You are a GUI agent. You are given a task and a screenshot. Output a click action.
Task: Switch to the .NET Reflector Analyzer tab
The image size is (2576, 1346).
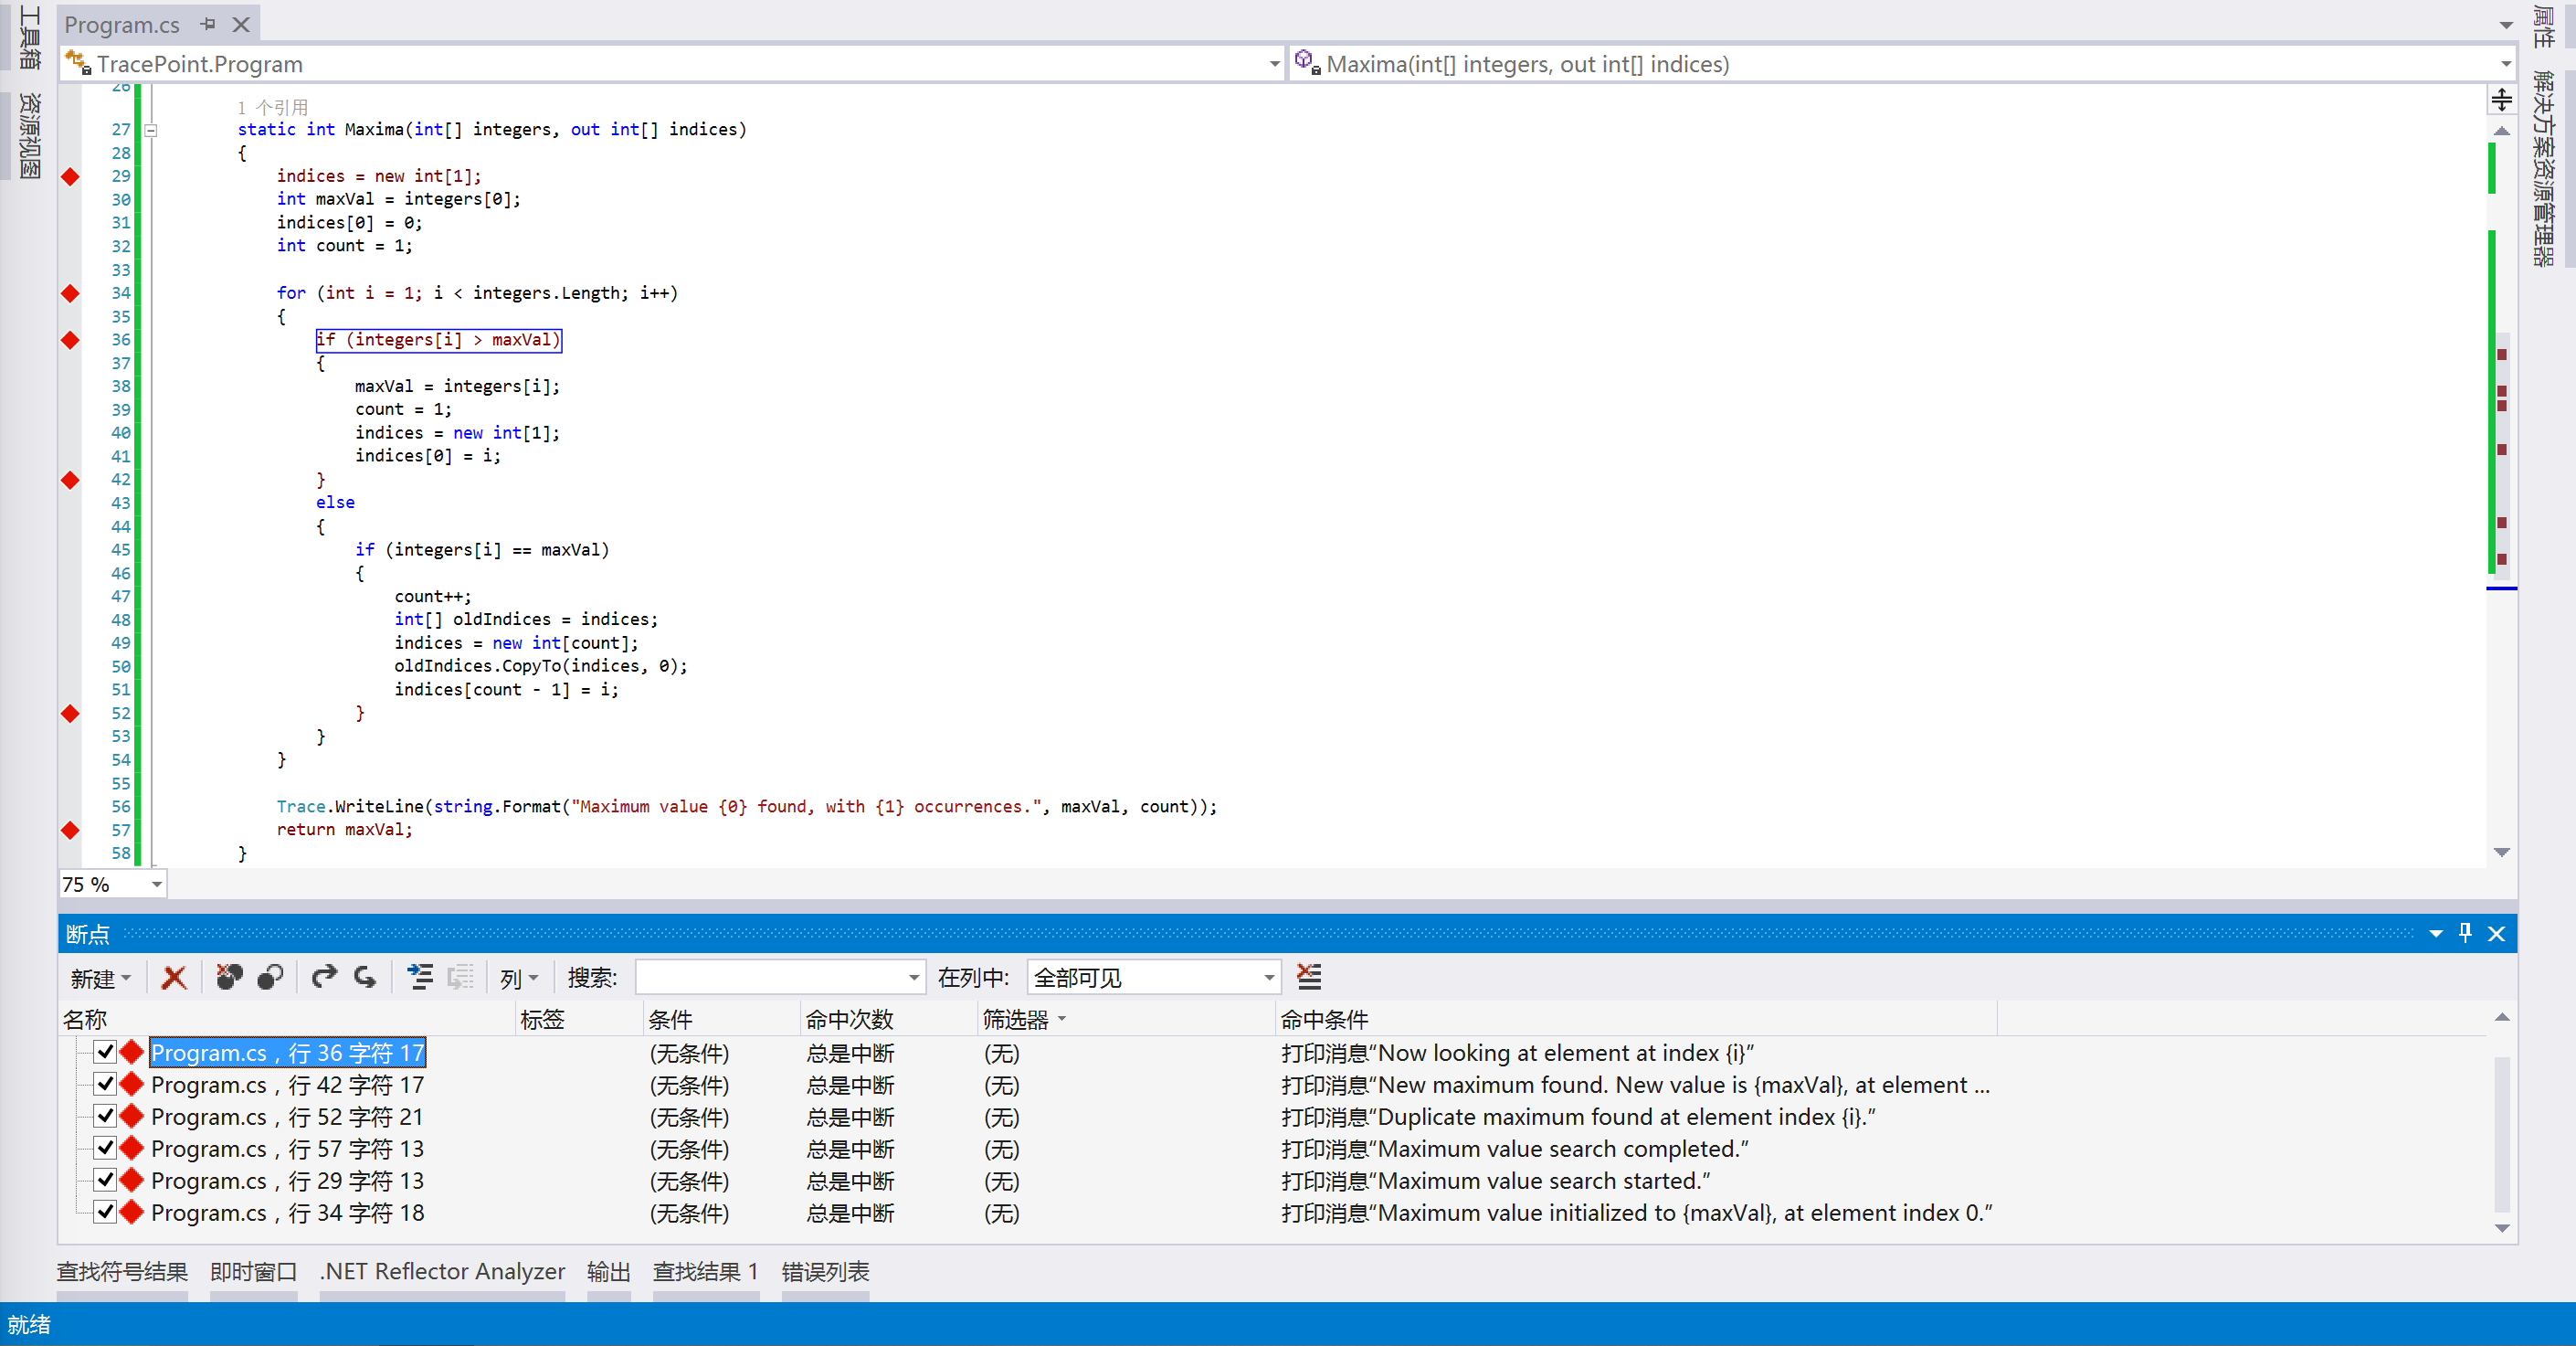tap(442, 1271)
